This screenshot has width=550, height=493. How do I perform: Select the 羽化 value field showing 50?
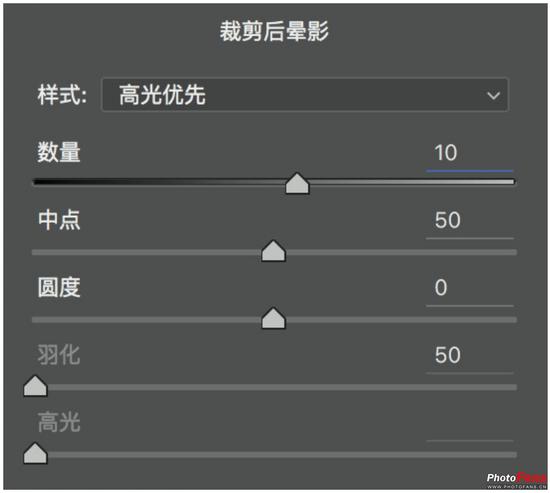click(x=469, y=357)
